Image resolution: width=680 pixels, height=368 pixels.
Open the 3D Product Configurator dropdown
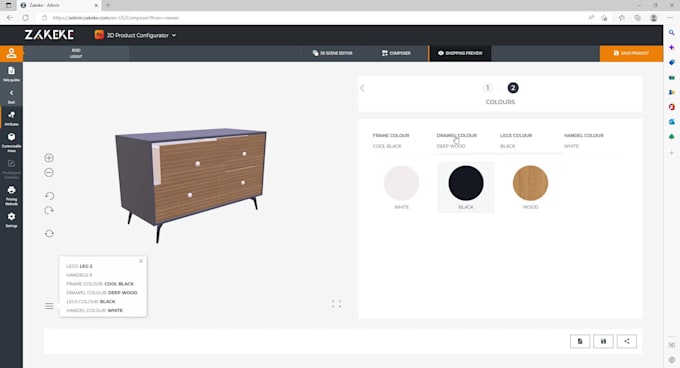click(136, 35)
